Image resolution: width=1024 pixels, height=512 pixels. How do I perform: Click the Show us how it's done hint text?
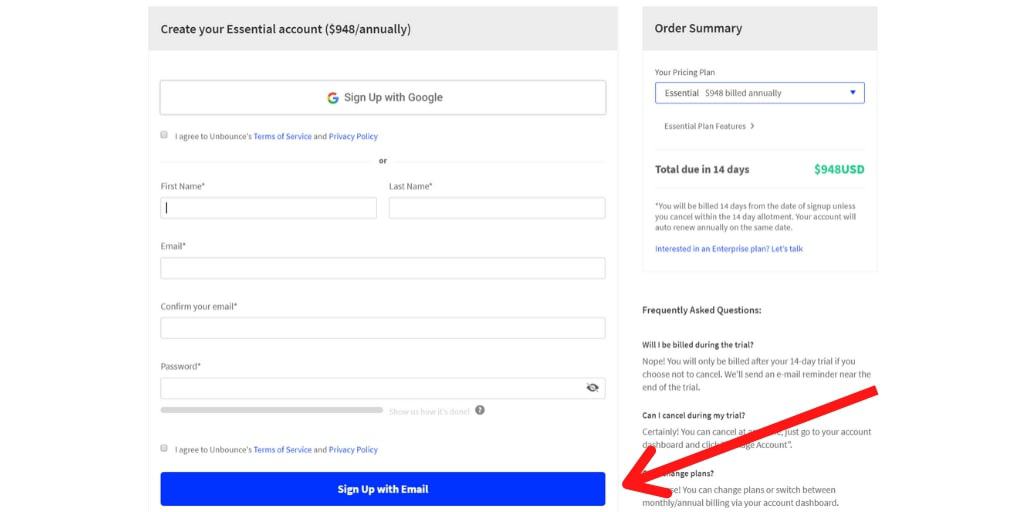[429, 411]
